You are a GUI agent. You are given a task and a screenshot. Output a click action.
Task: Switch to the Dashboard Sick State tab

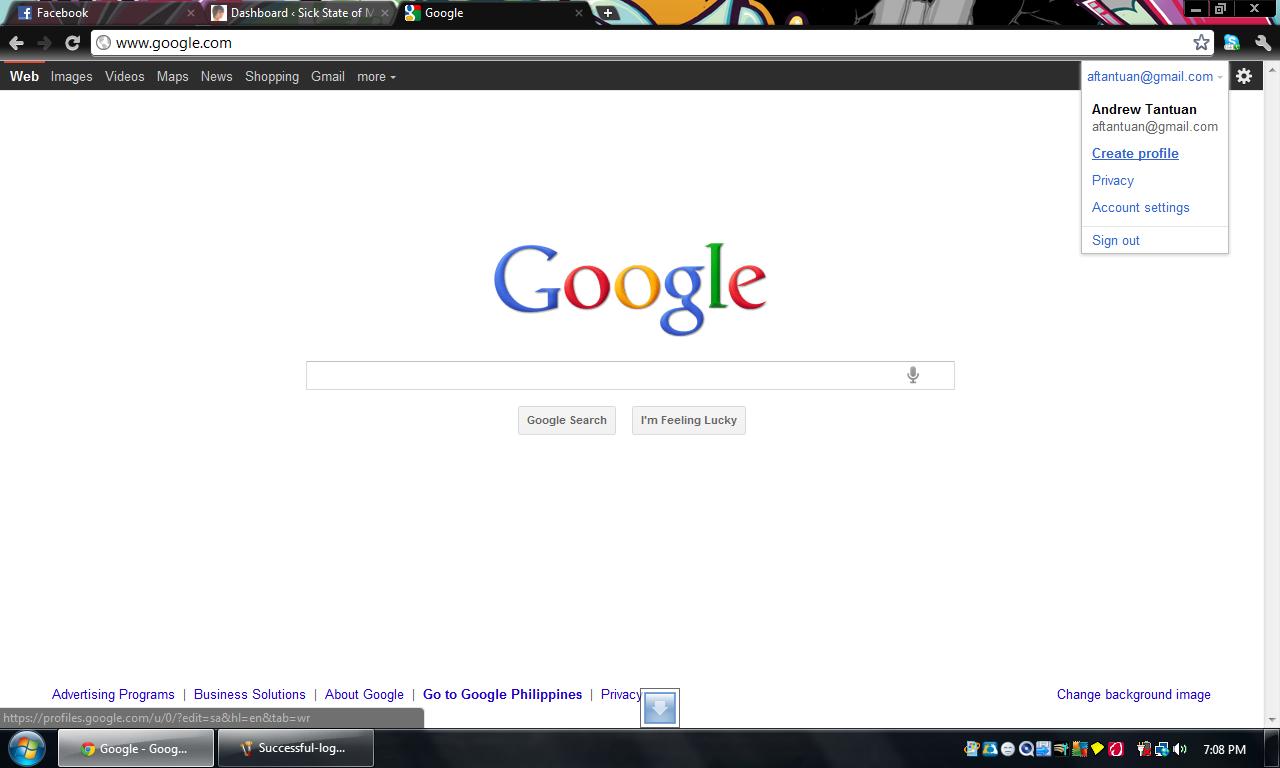[x=300, y=13]
